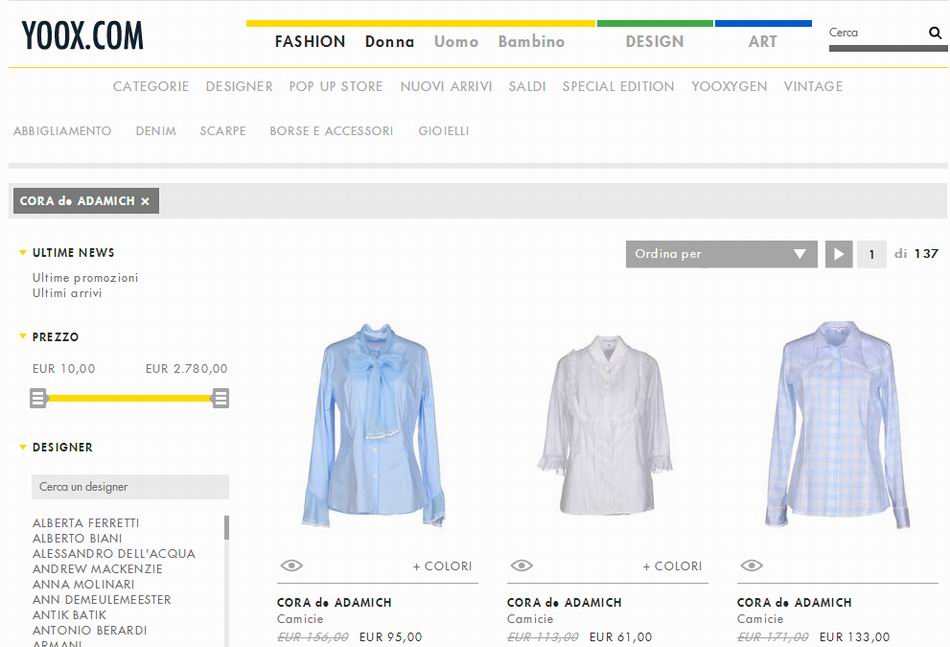The image size is (950, 647).
Task: Open Ultimi arrivi link
Action: [67, 293]
